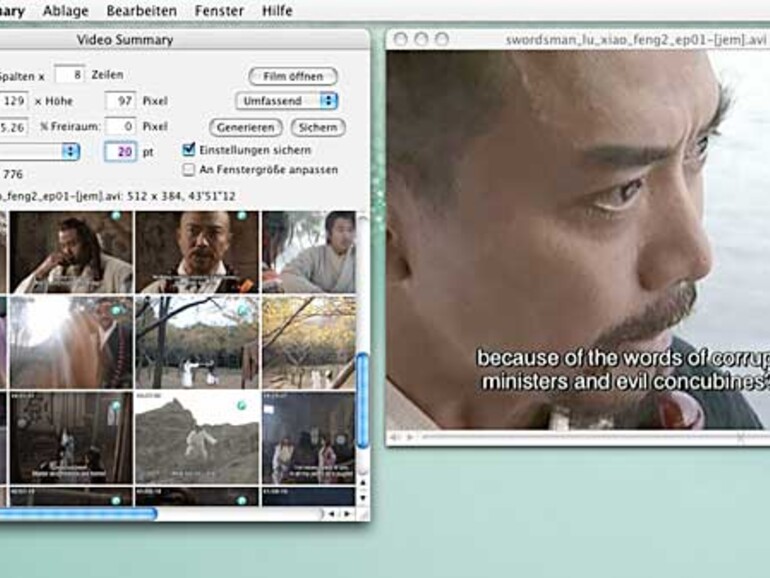Click the Film öffnen button
The width and height of the screenshot is (770, 578).
(x=293, y=76)
